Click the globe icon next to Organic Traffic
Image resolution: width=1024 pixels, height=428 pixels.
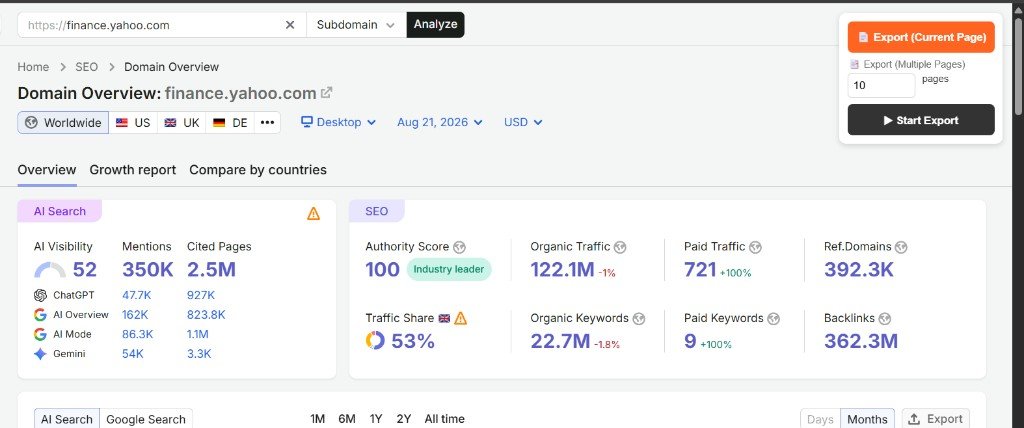click(620, 247)
